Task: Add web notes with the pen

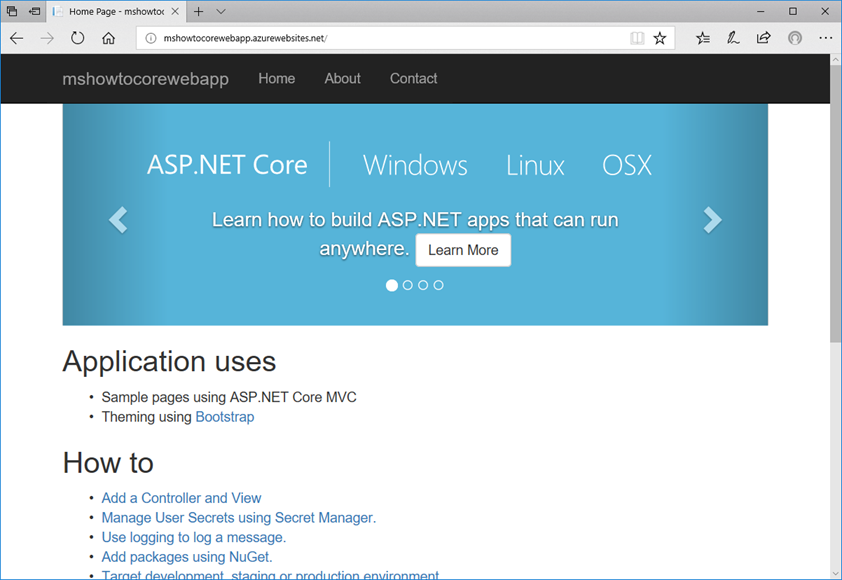Action: [x=733, y=38]
